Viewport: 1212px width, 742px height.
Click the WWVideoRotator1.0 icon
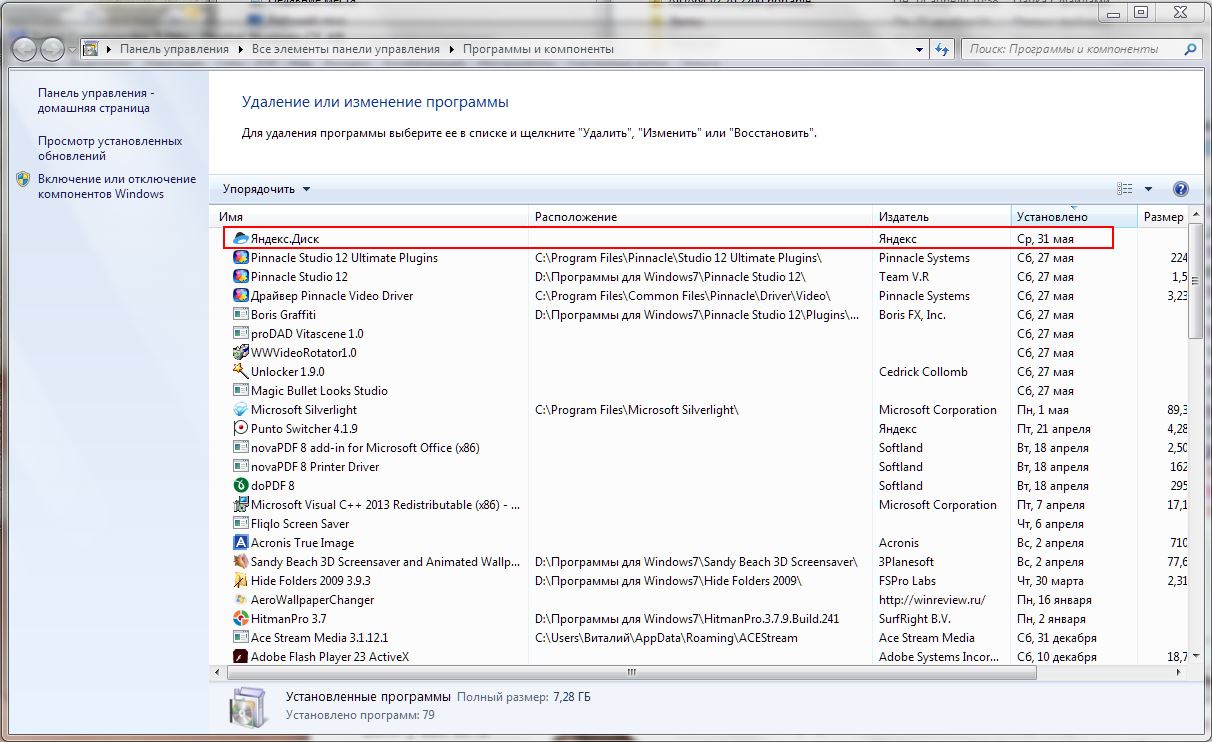pos(240,353)
